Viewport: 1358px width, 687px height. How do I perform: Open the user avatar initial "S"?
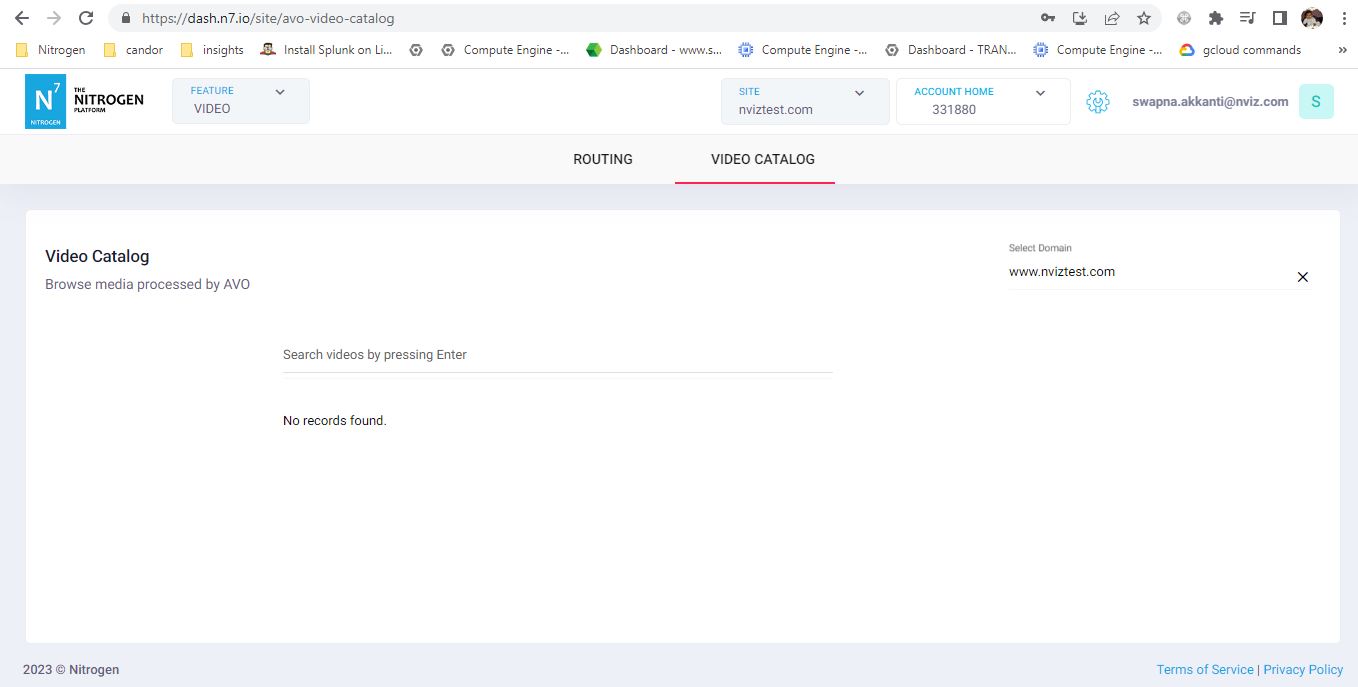(x=1315, y=101)
